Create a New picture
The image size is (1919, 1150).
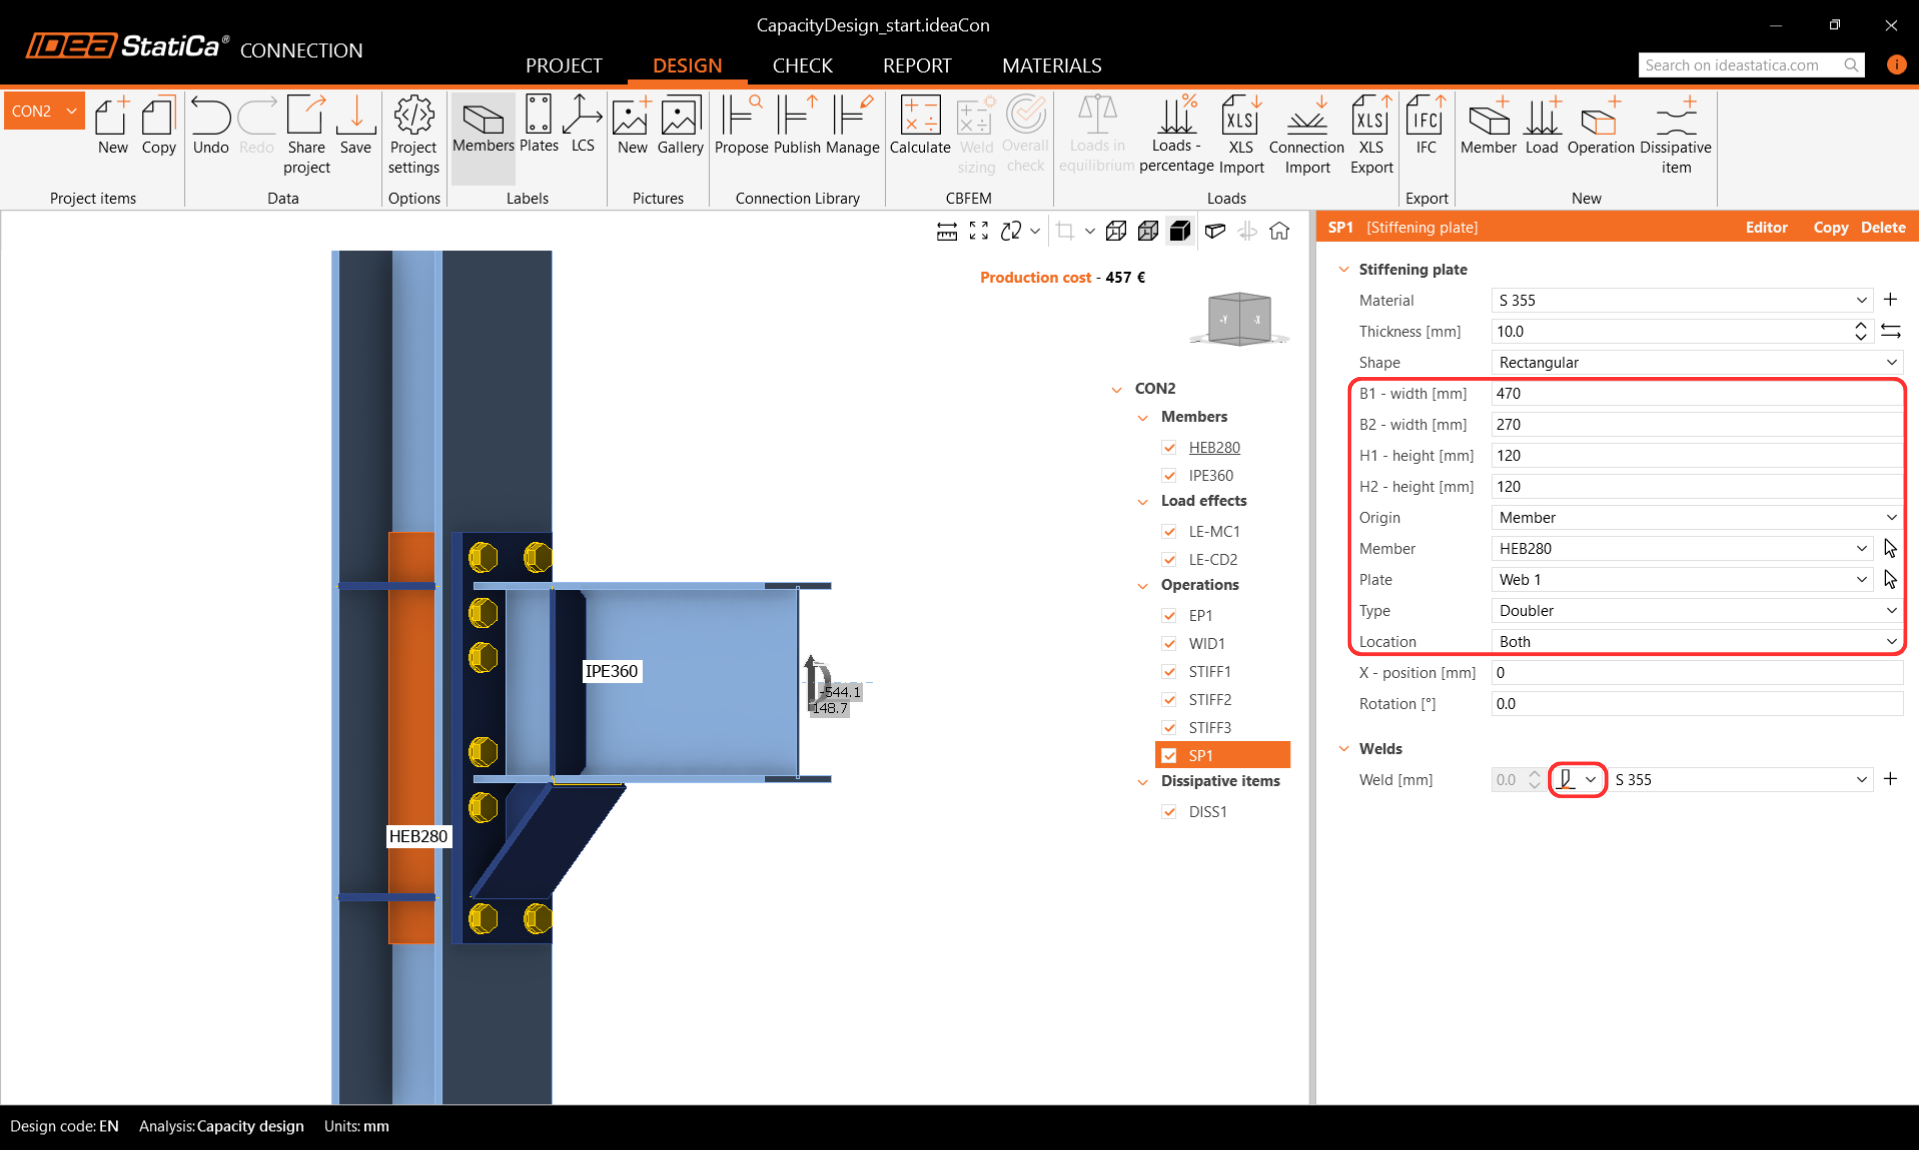pyautogui.click(x=632, y=125)
